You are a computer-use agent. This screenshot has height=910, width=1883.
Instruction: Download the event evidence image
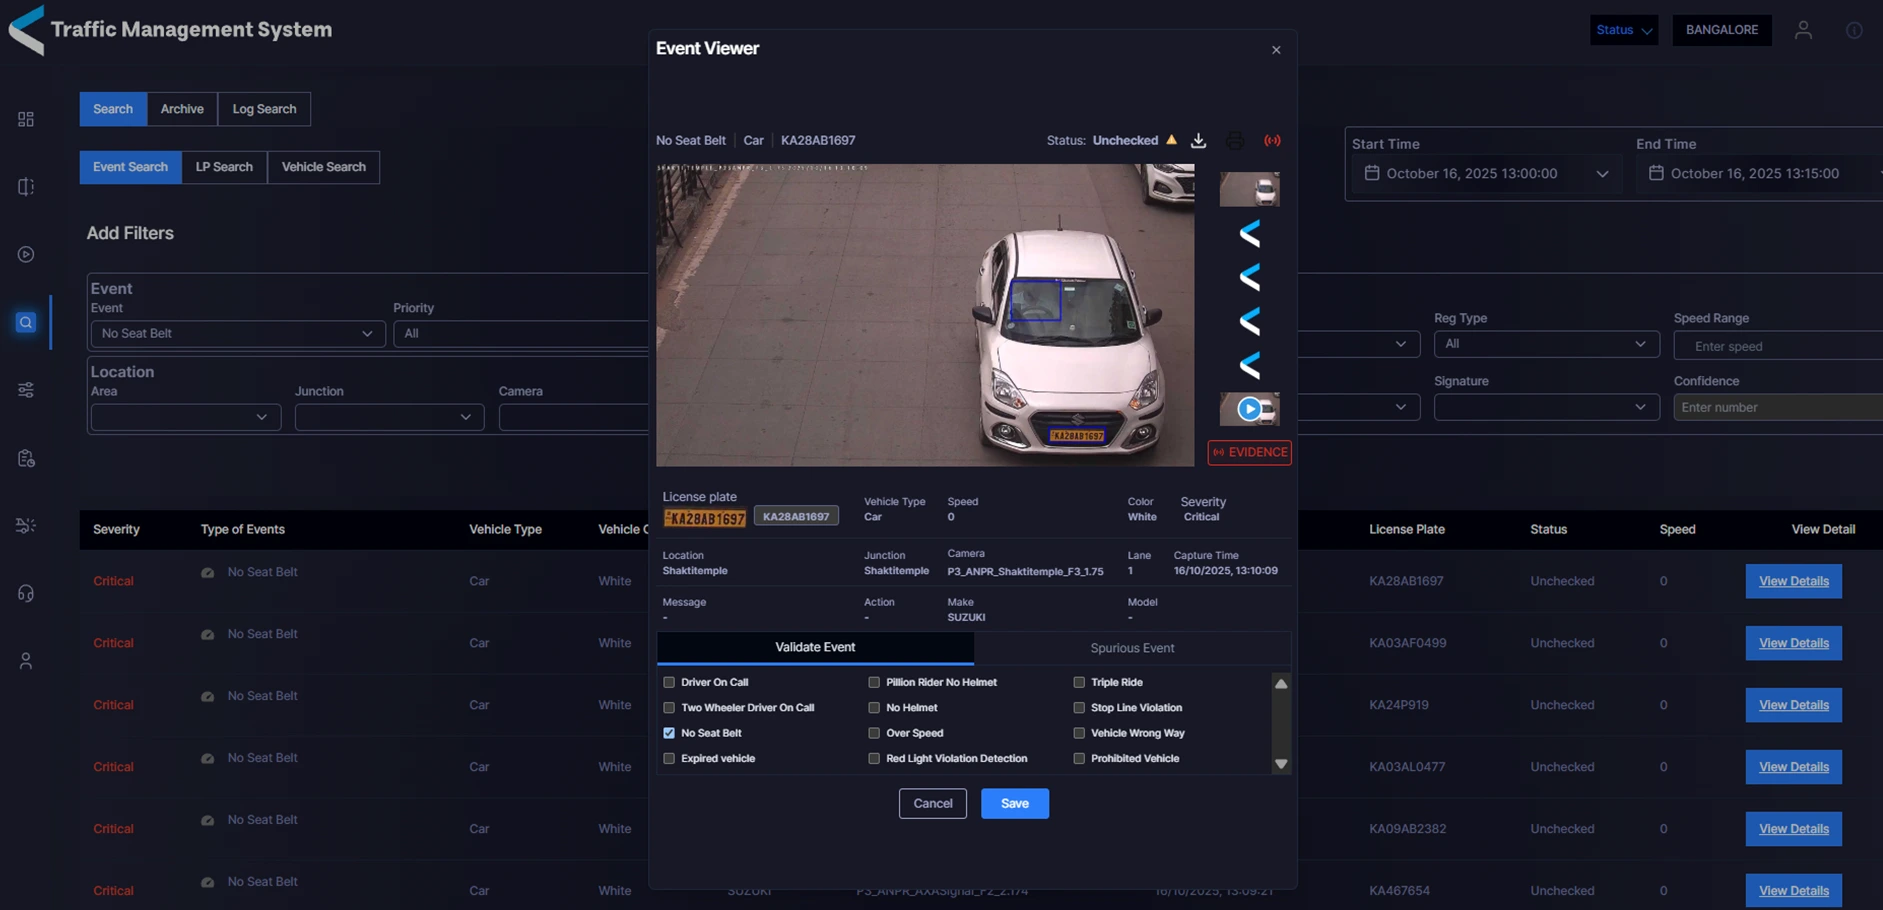point(1198,141)
